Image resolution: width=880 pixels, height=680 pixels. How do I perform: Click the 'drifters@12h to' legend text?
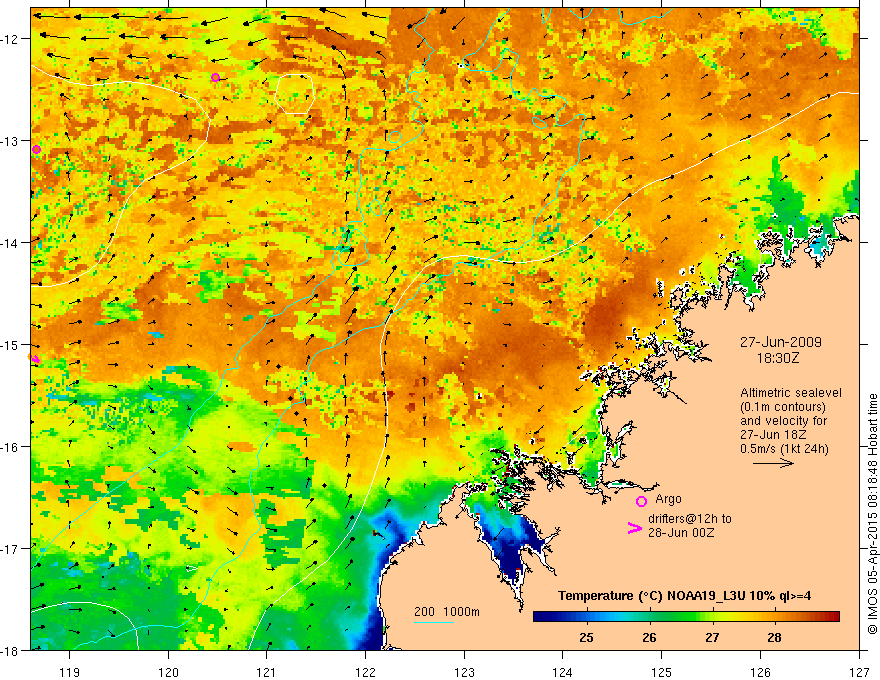click(x=690, y=519)
